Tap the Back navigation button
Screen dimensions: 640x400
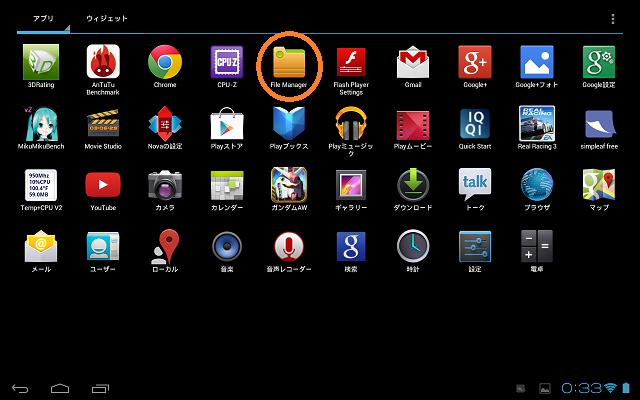click(x=20, y=388)
